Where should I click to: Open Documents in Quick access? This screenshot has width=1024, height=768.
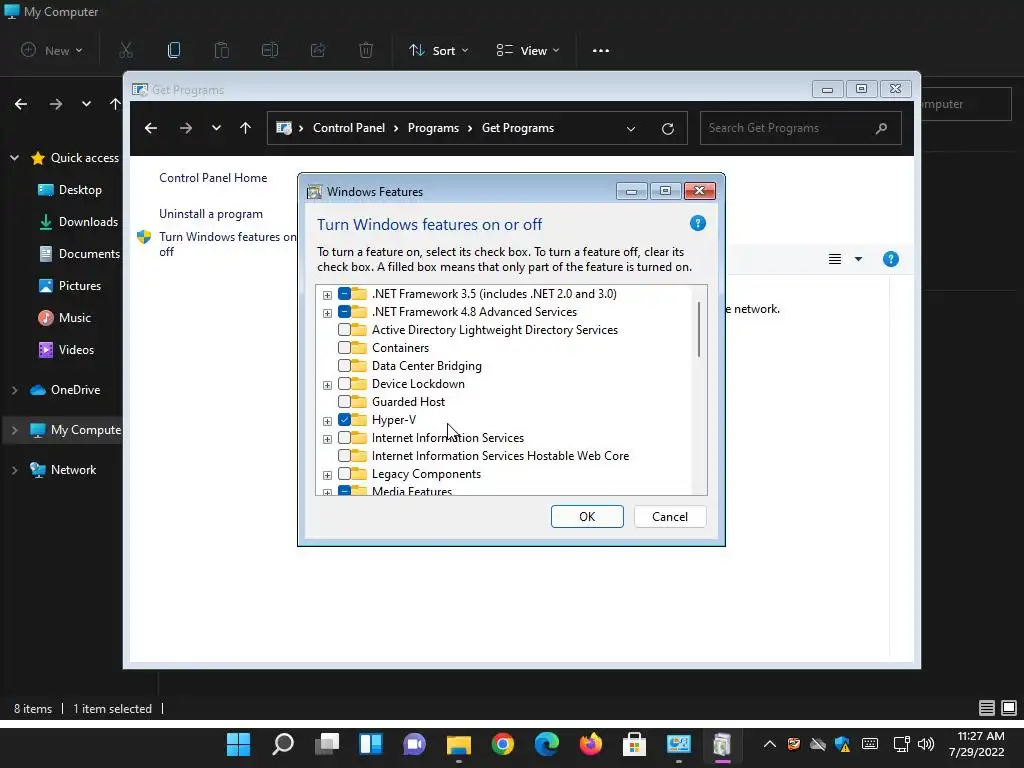(x=80, y=254)
